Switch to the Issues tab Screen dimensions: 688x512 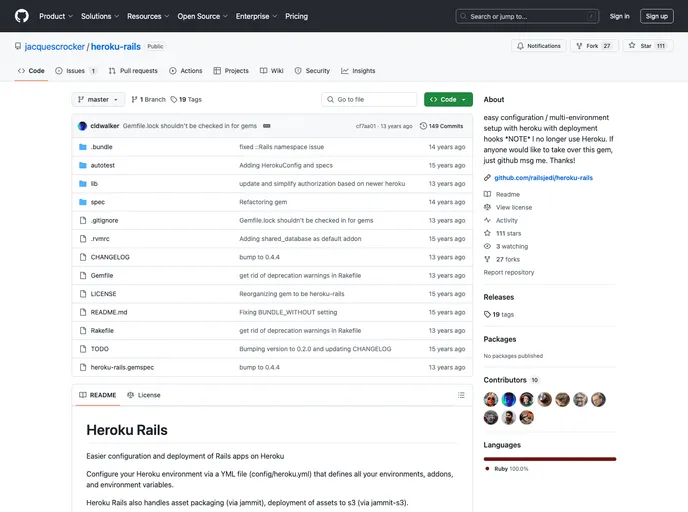click(75, 71)
